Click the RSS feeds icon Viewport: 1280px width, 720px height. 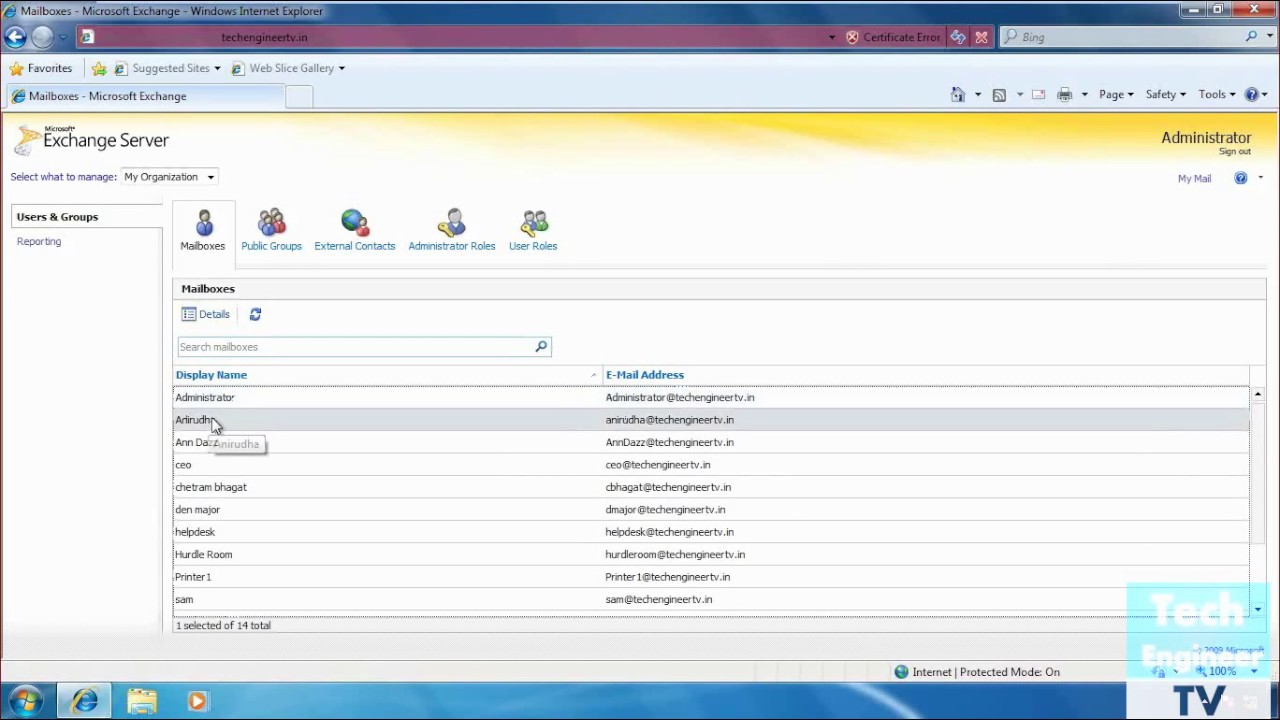(x=999, y=94)
